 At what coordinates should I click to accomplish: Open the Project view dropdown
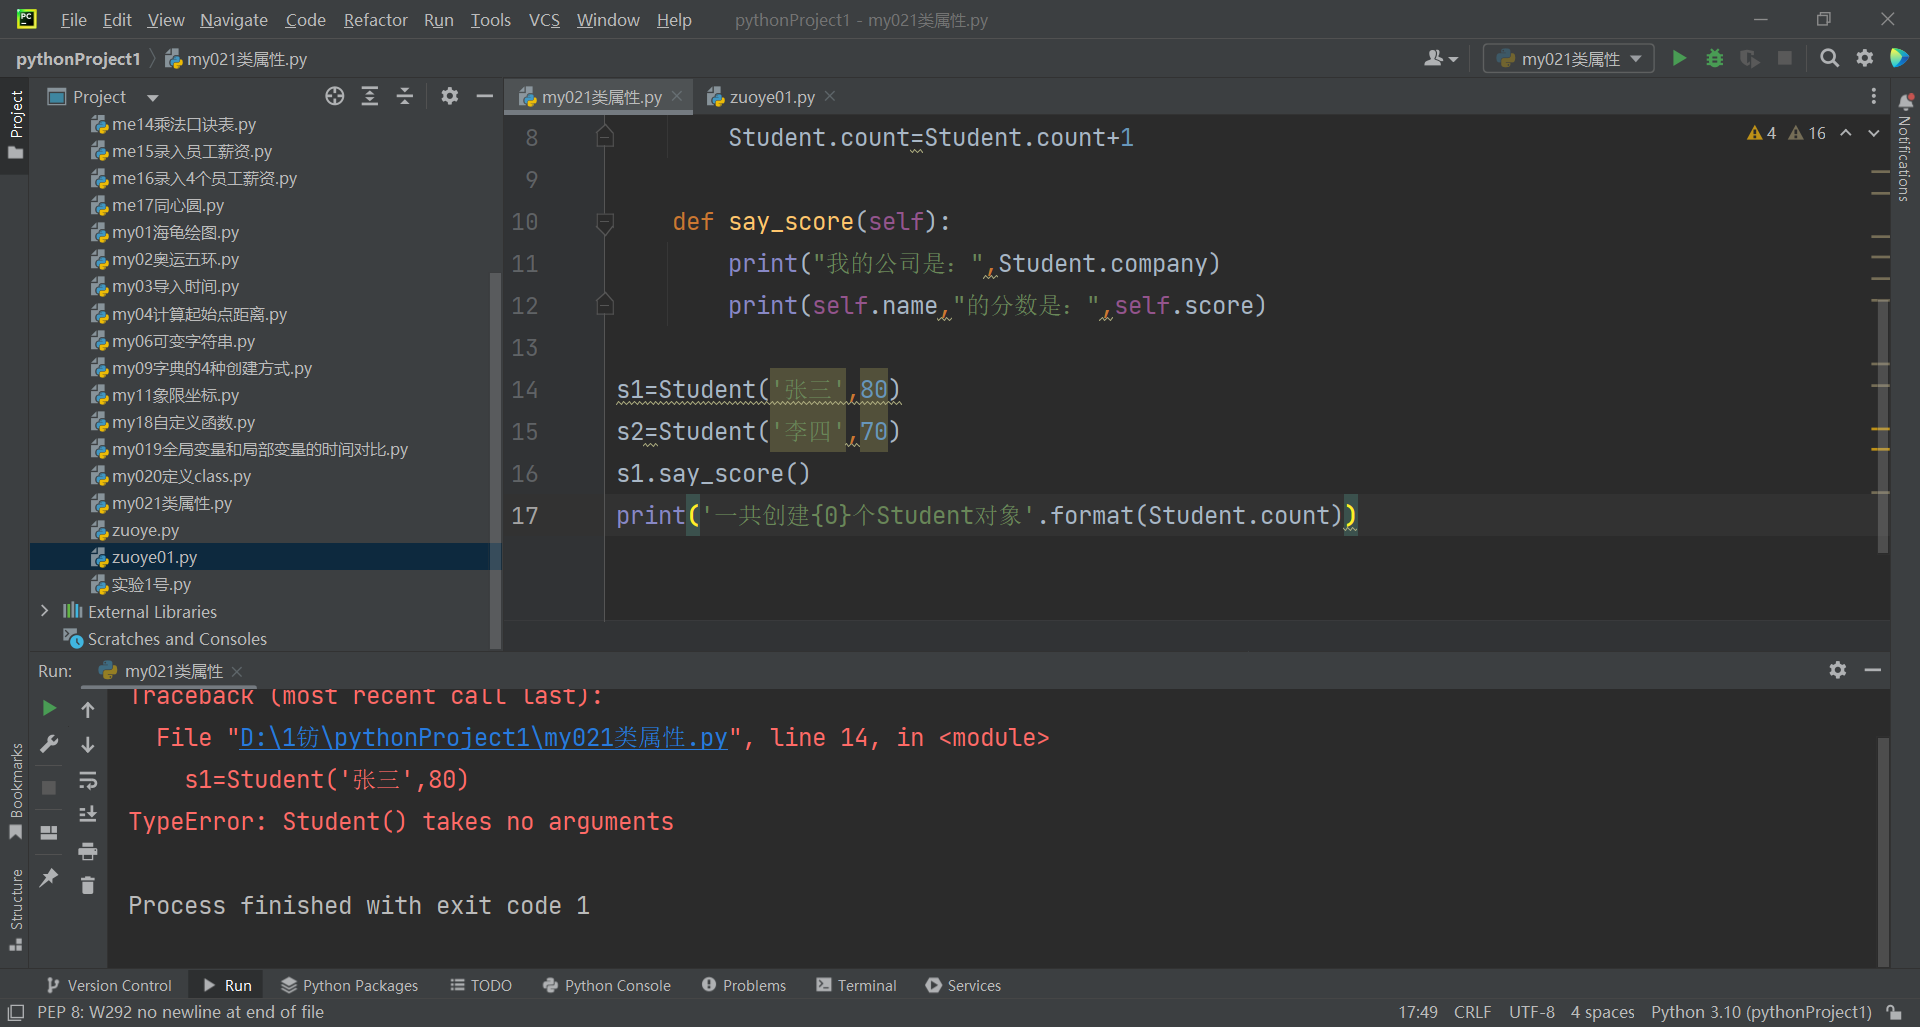coord(153,97)
